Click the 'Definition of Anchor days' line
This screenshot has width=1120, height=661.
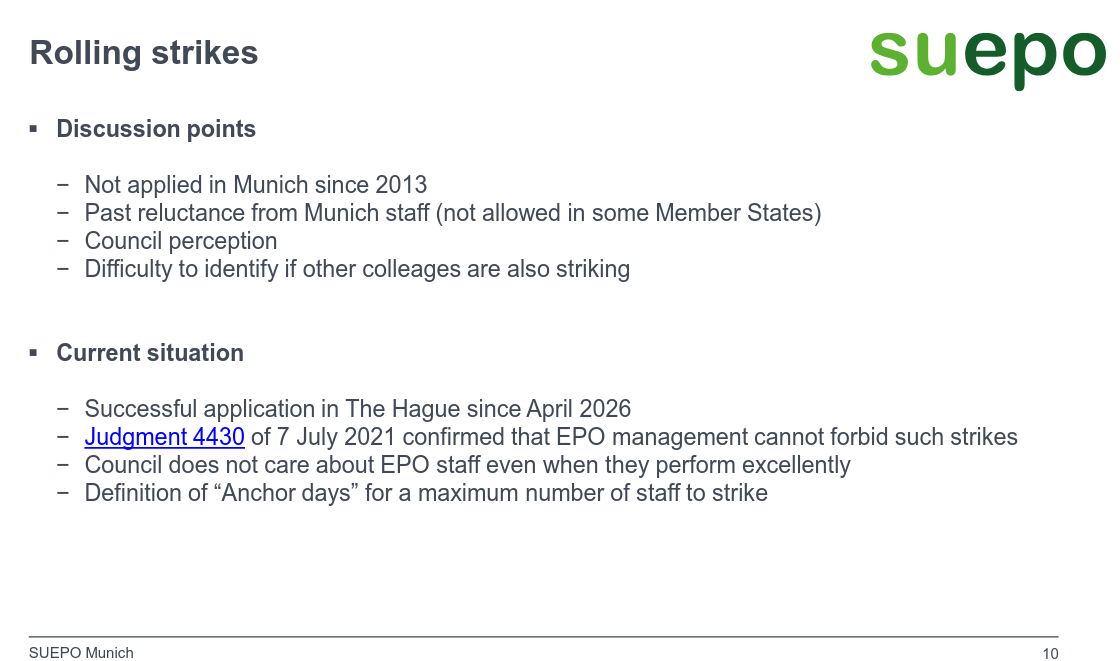click(x=426, y=493)
